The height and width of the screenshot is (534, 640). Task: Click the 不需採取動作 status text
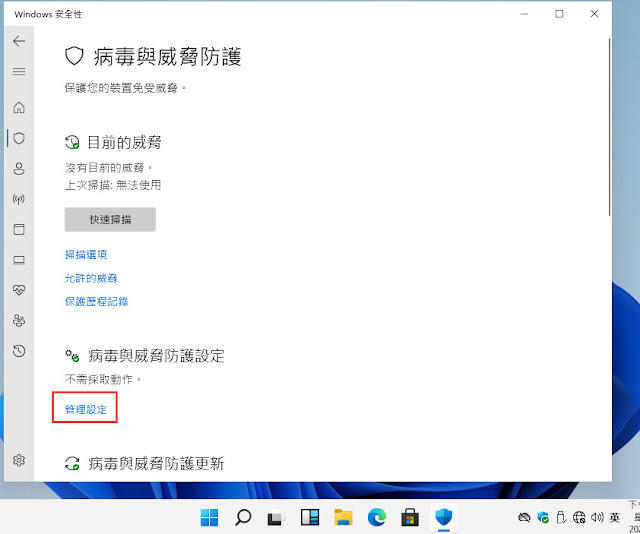(103, 380)
